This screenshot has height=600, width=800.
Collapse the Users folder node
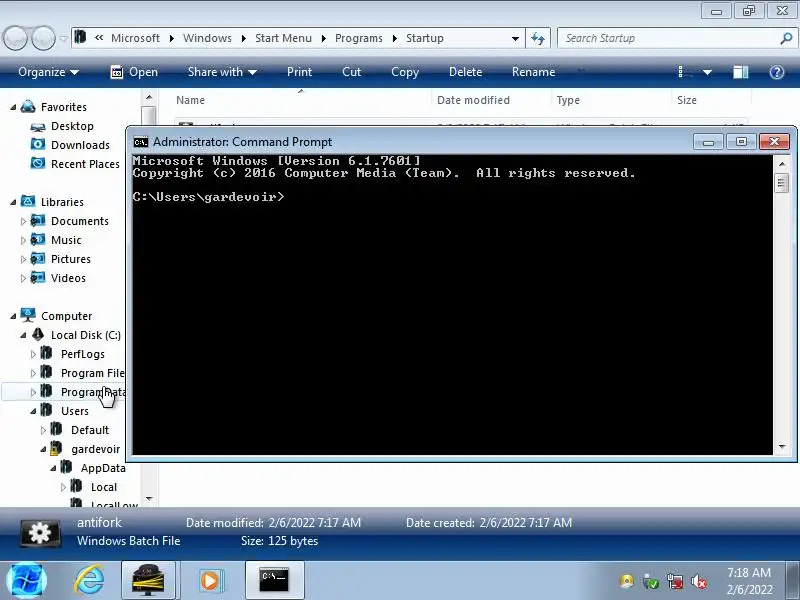coord(33,411)
